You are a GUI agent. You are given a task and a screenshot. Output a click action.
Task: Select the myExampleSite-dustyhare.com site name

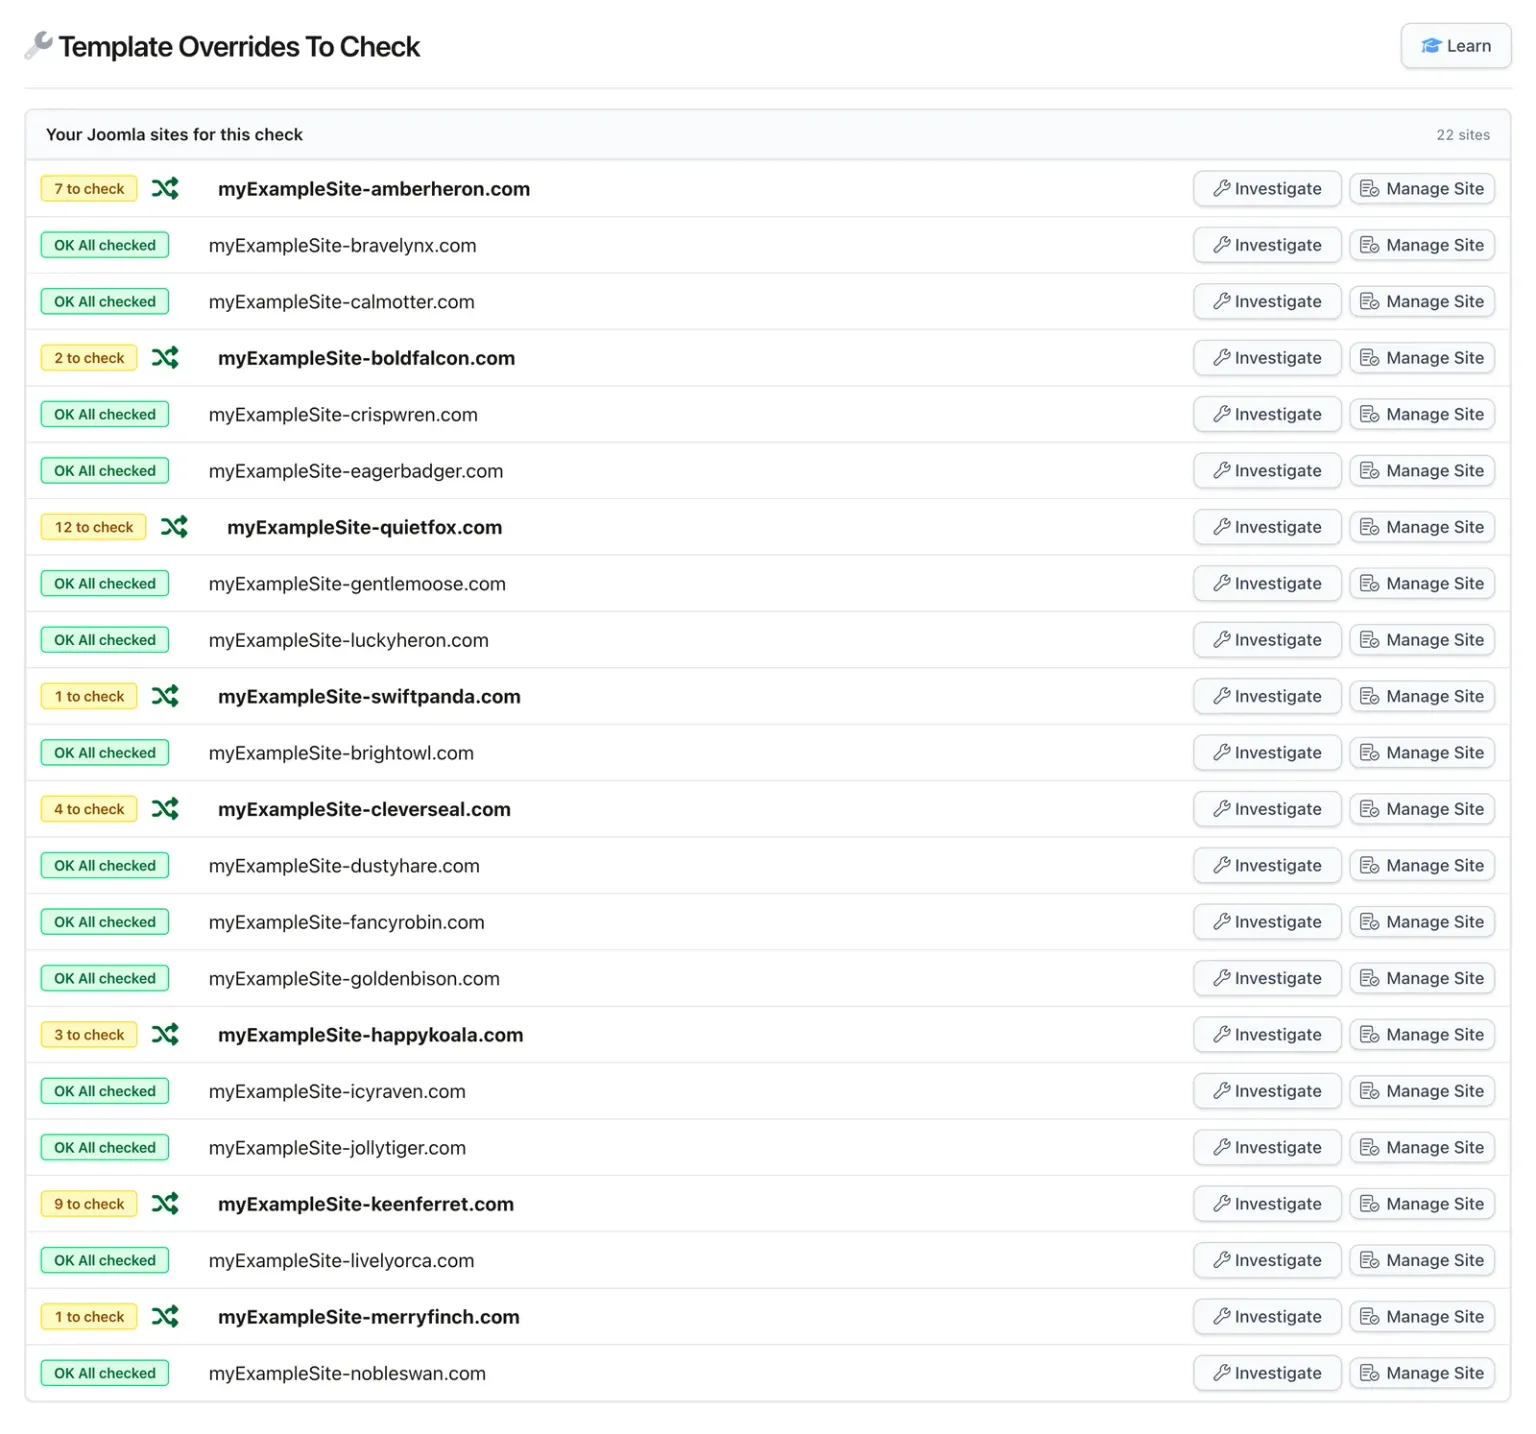344,866
